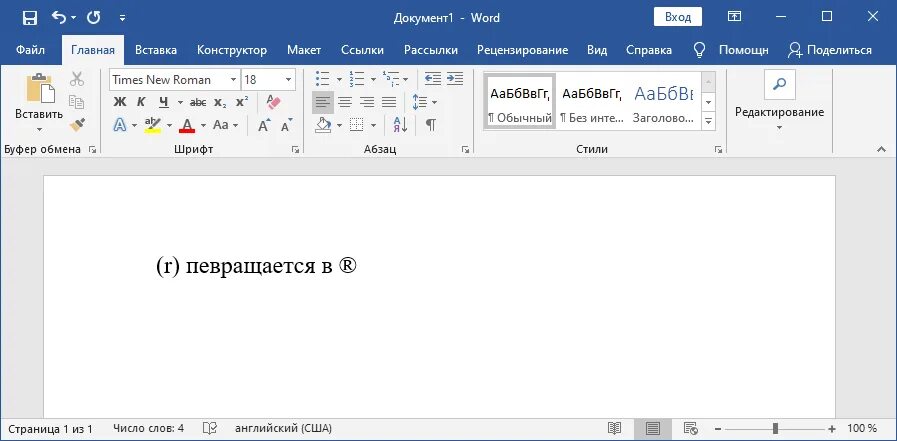This screenshot has width=897, height=441.
Task: Apply red font color
Action: click(187, 124)
